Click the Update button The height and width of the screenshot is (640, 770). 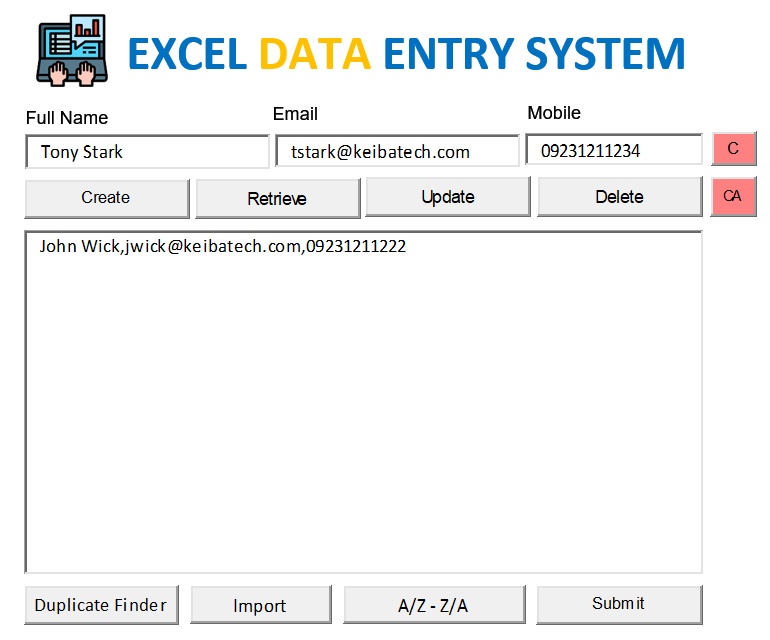click(448, 197)
